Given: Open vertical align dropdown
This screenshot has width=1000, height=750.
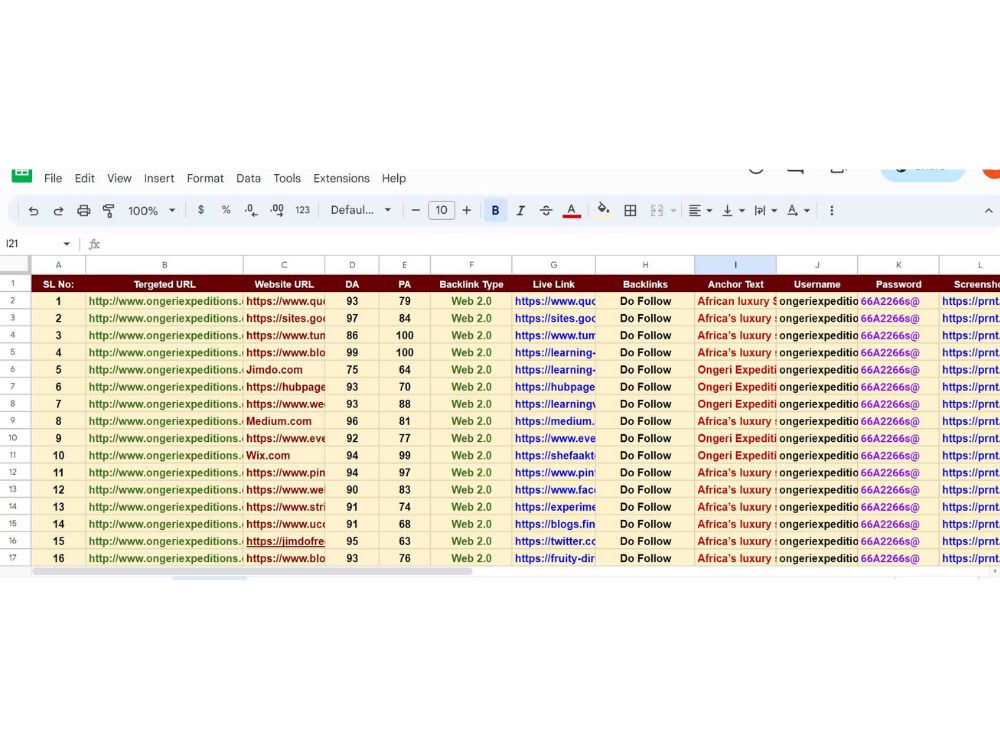Looking at the screenshot, I should pyautogui.click(x=733, y=210).
